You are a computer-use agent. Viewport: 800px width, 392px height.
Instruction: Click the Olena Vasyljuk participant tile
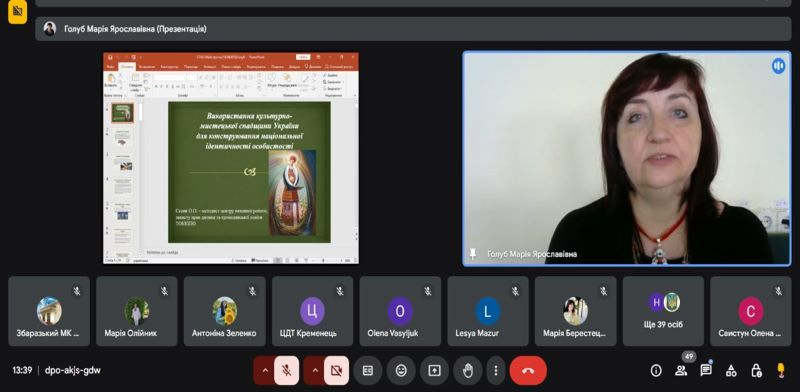[x=400, y=311]
